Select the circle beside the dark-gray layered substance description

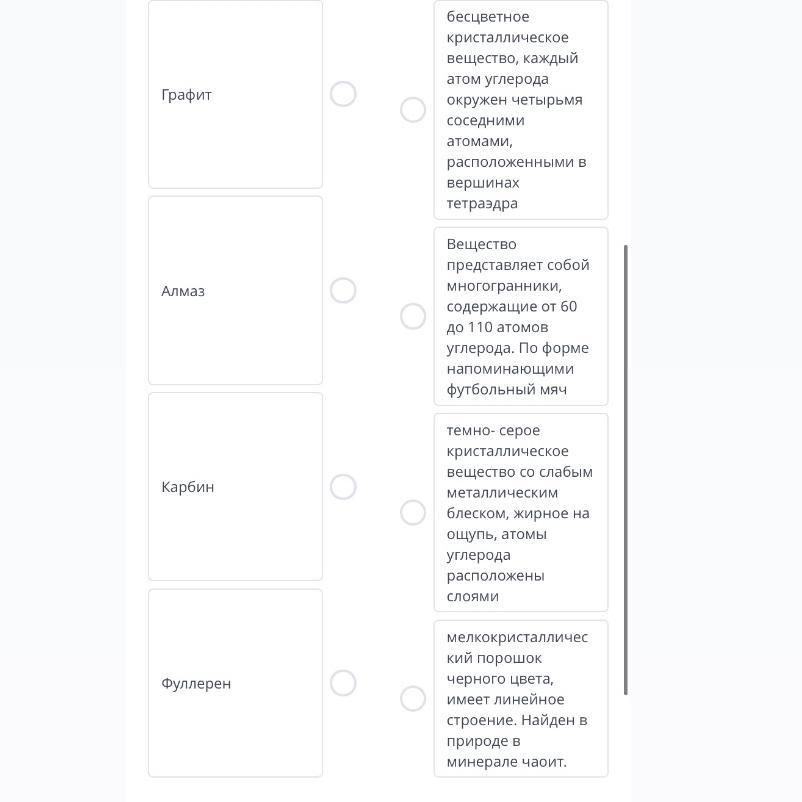coord(413,512)
